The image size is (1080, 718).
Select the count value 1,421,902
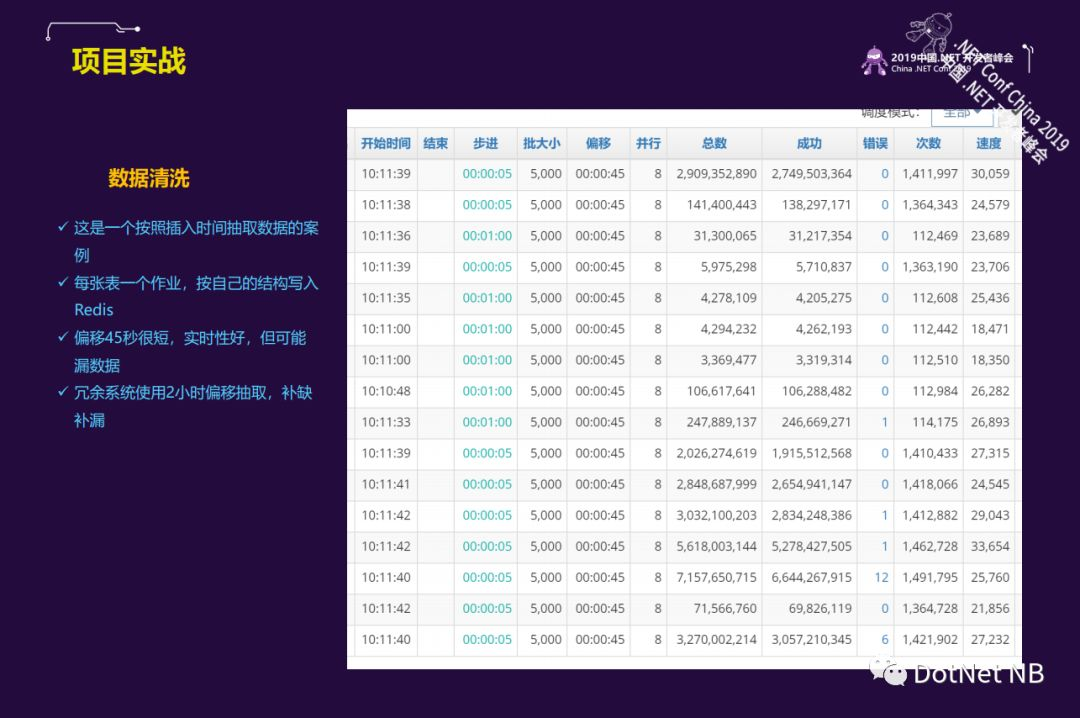click(x=930, y=639)
